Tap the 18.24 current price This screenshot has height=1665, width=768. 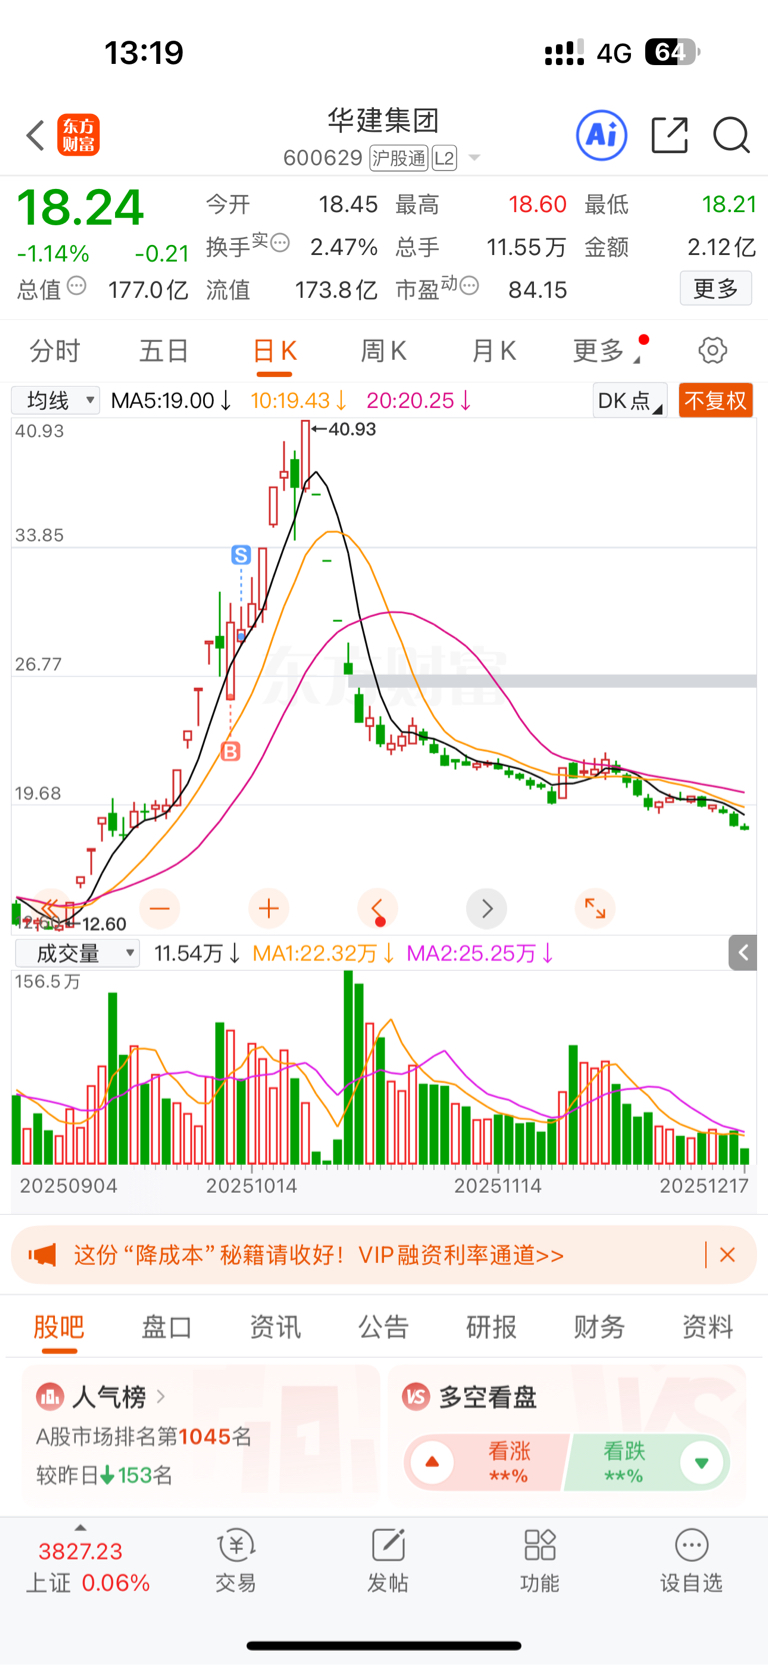click(x=81, y=208)
